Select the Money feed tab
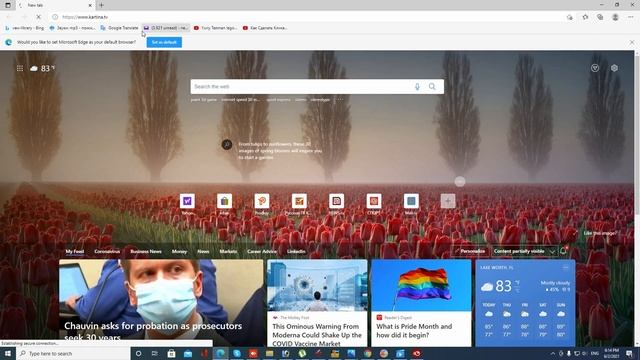Screen dimensions: 640x360 click(x=179, y=251)
